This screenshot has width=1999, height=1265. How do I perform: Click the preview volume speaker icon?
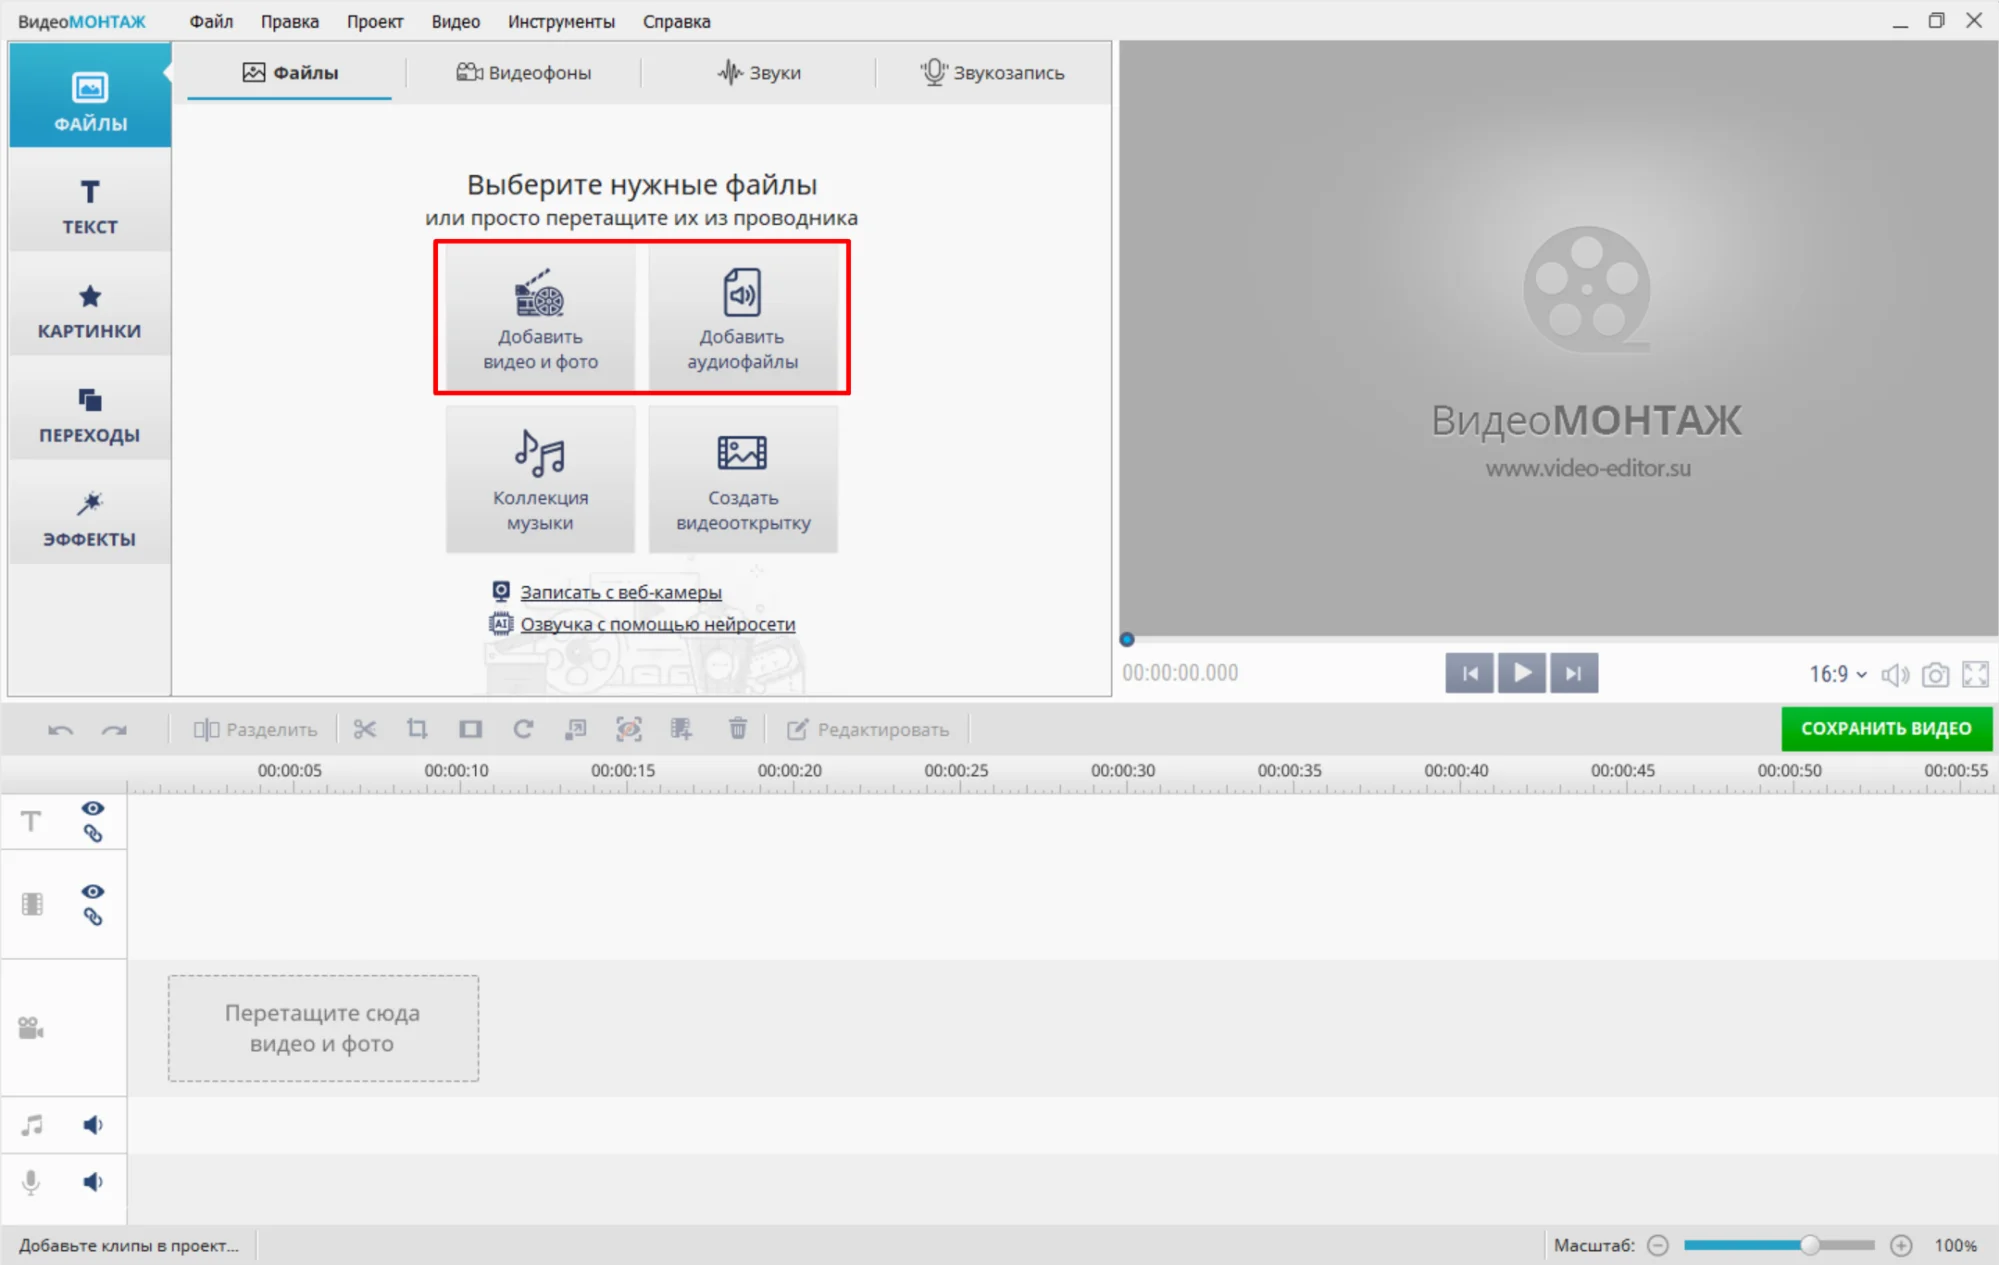(1895, 675)
